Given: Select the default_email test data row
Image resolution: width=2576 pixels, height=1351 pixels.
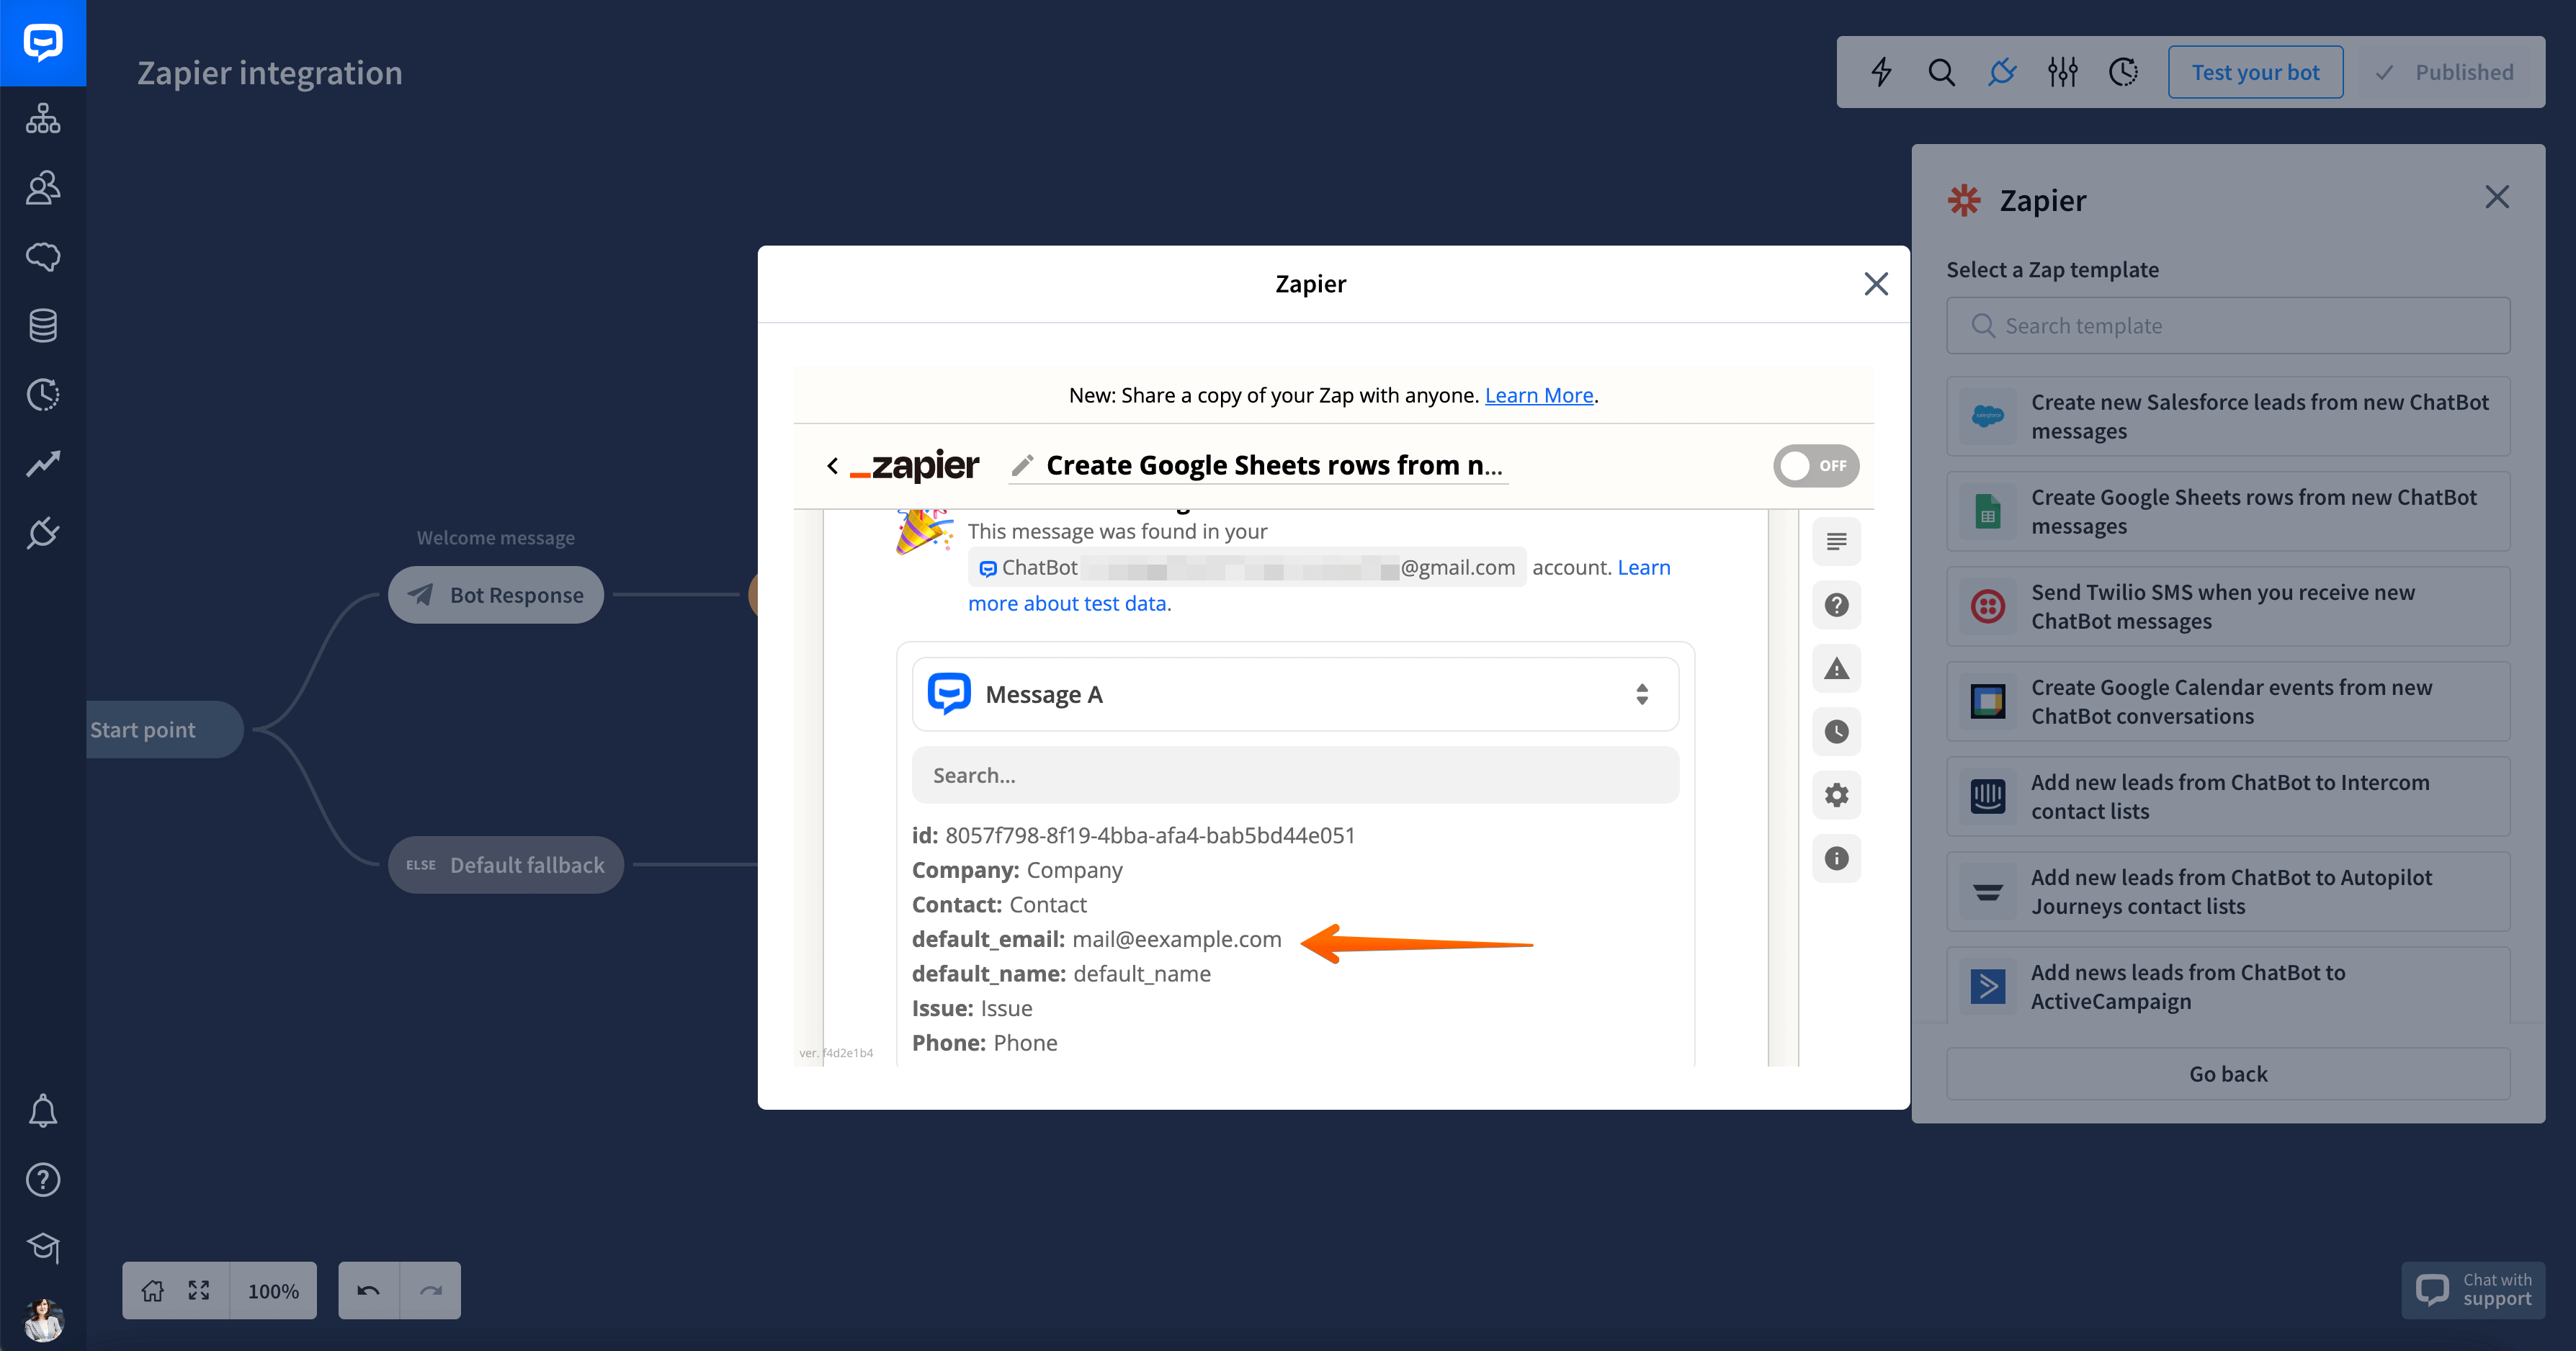Looking at the screenshot, I should point(1096,939).
